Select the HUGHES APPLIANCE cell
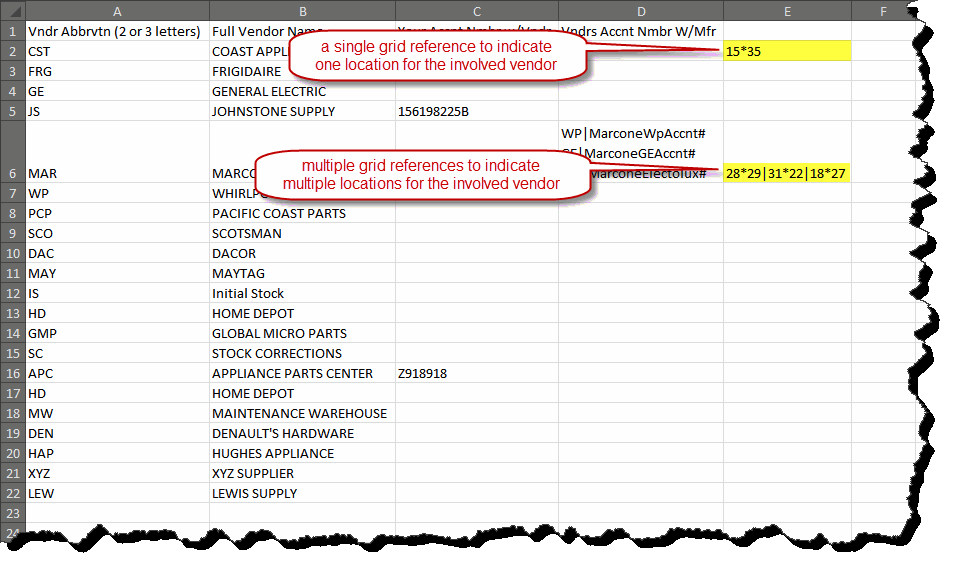The height and width of the screenshot is (568, 953). [x=303, y=454]
